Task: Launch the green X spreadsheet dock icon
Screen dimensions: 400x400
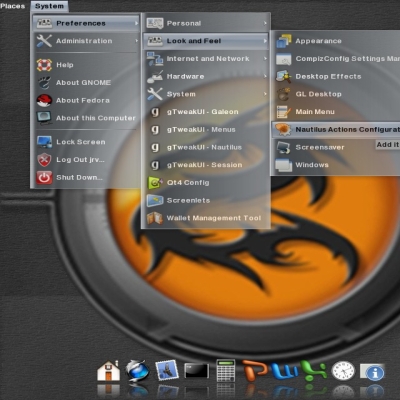Action: pyautogui.click(x=313, y=370)
